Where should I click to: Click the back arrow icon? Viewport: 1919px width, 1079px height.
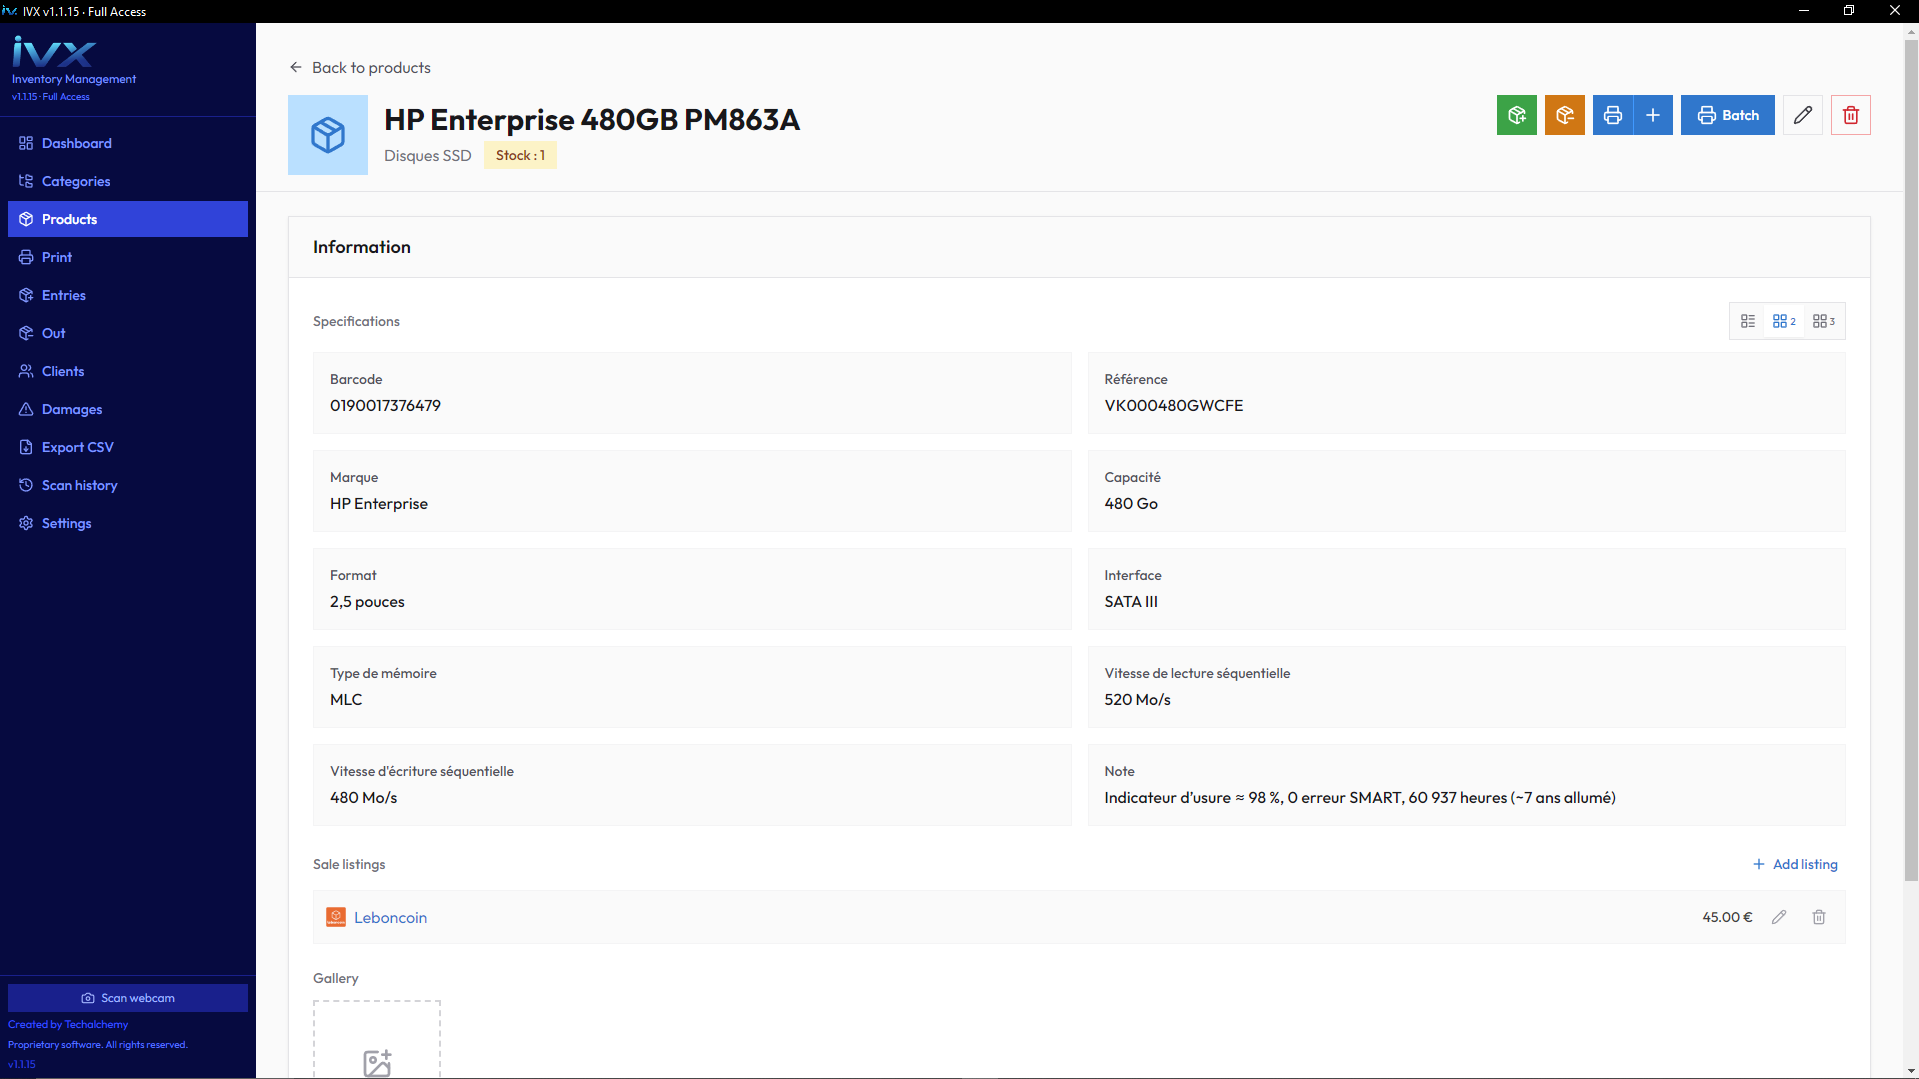[295, 67]
